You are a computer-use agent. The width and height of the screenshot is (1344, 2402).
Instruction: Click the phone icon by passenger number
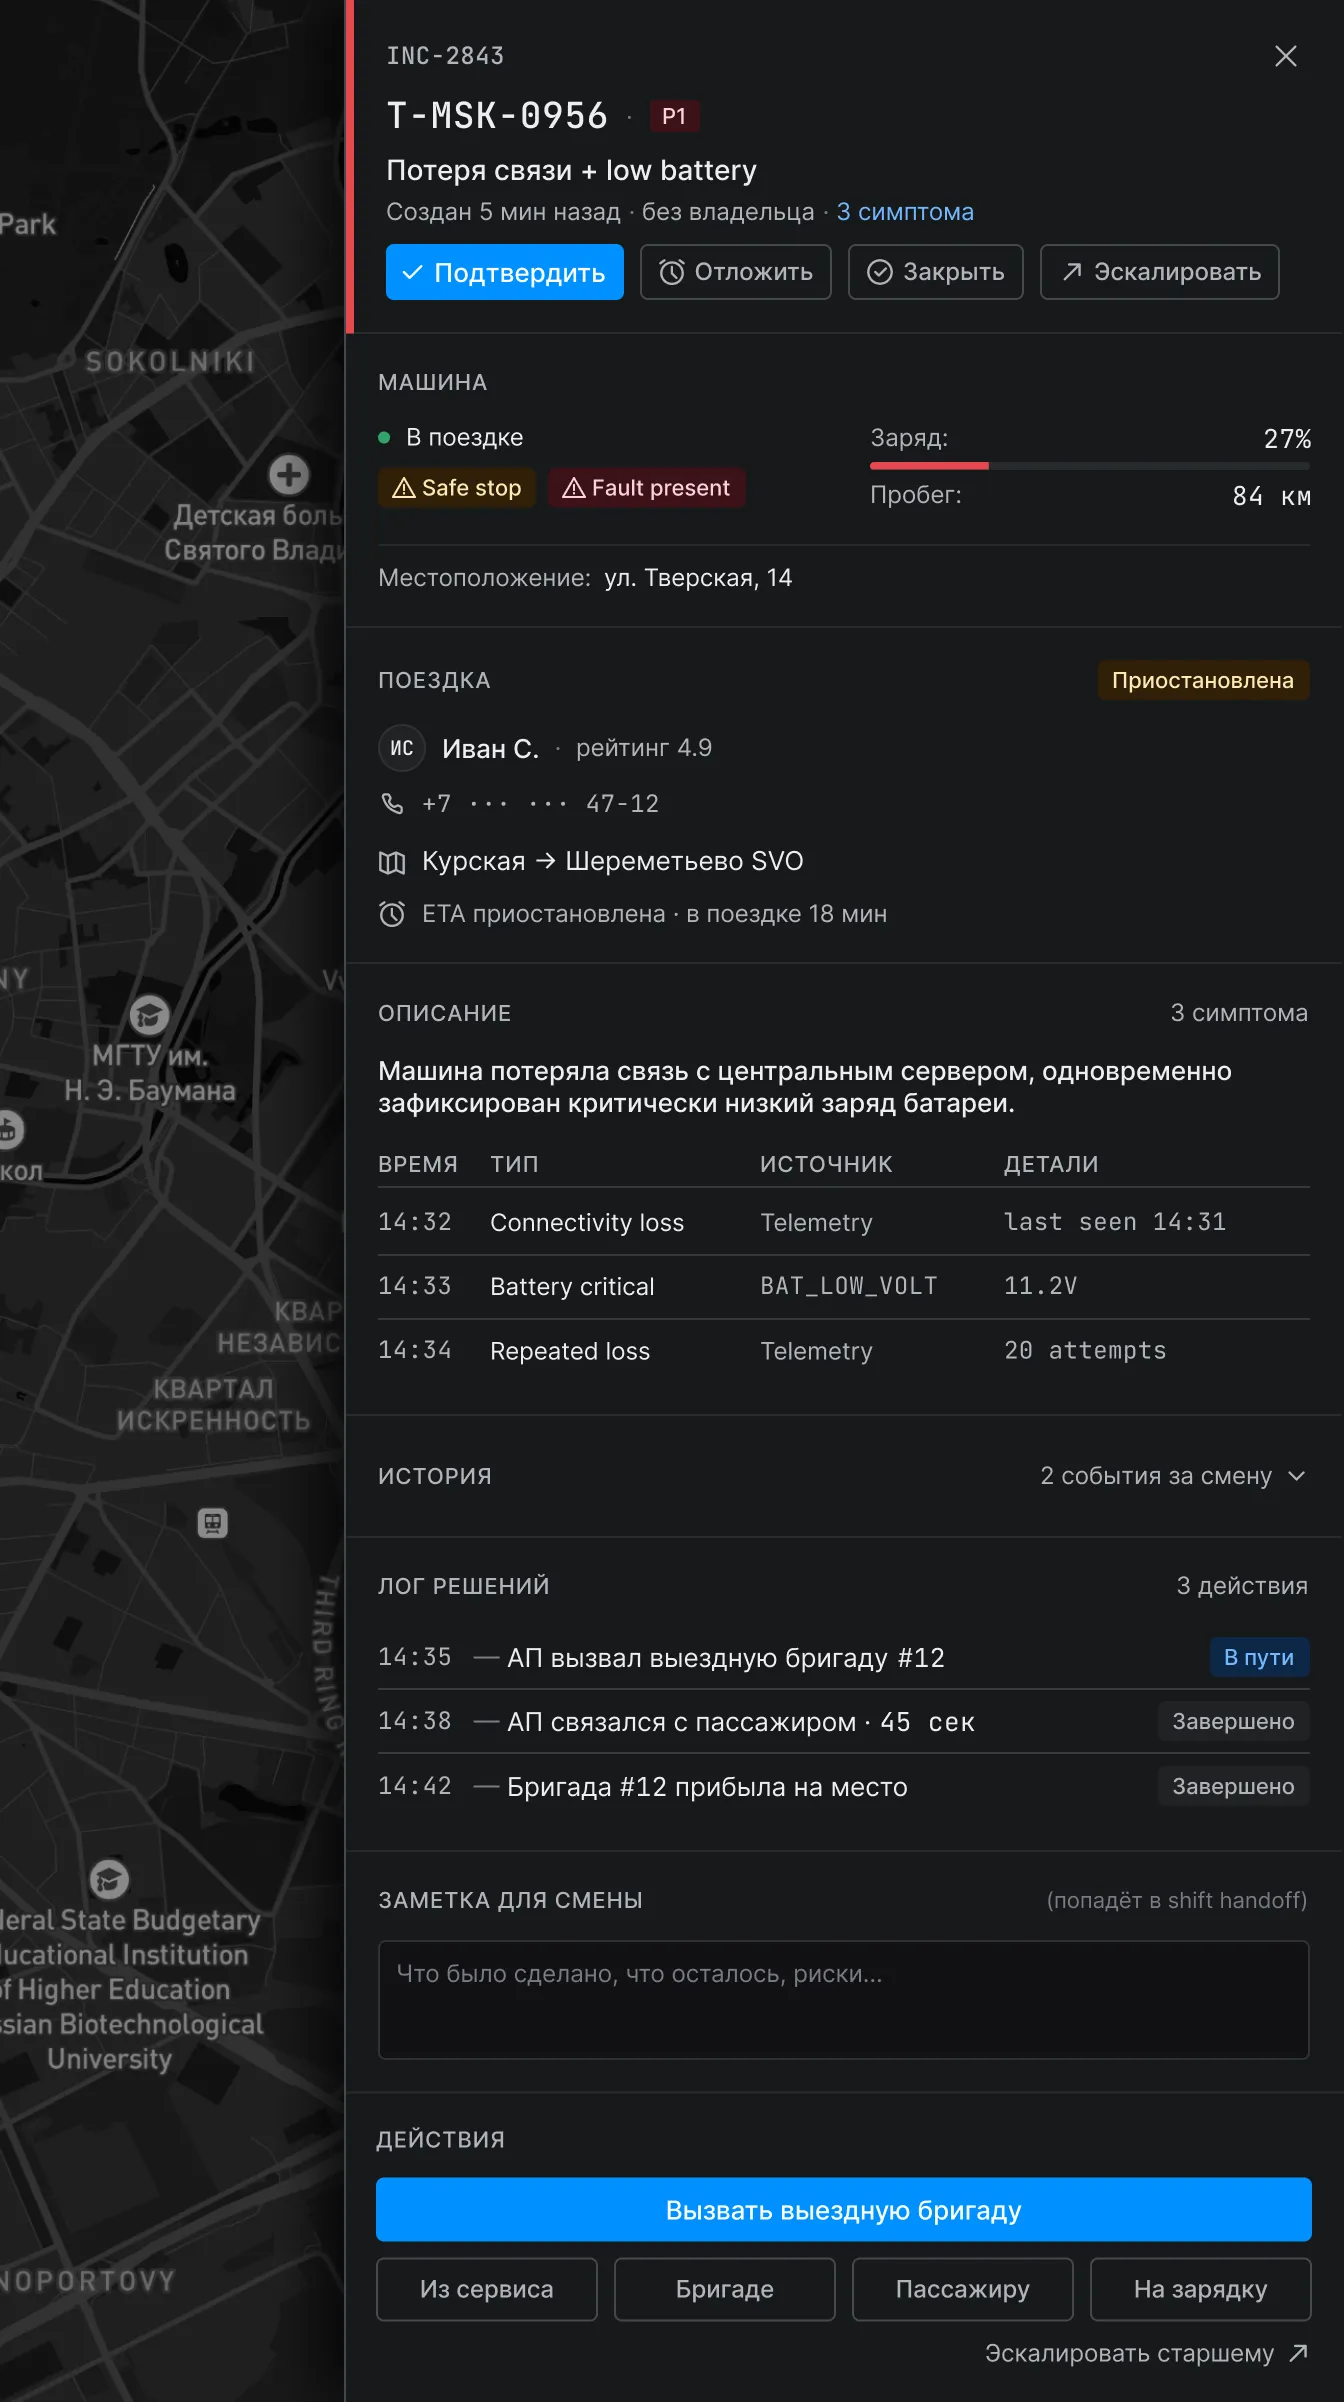(392, 804)
